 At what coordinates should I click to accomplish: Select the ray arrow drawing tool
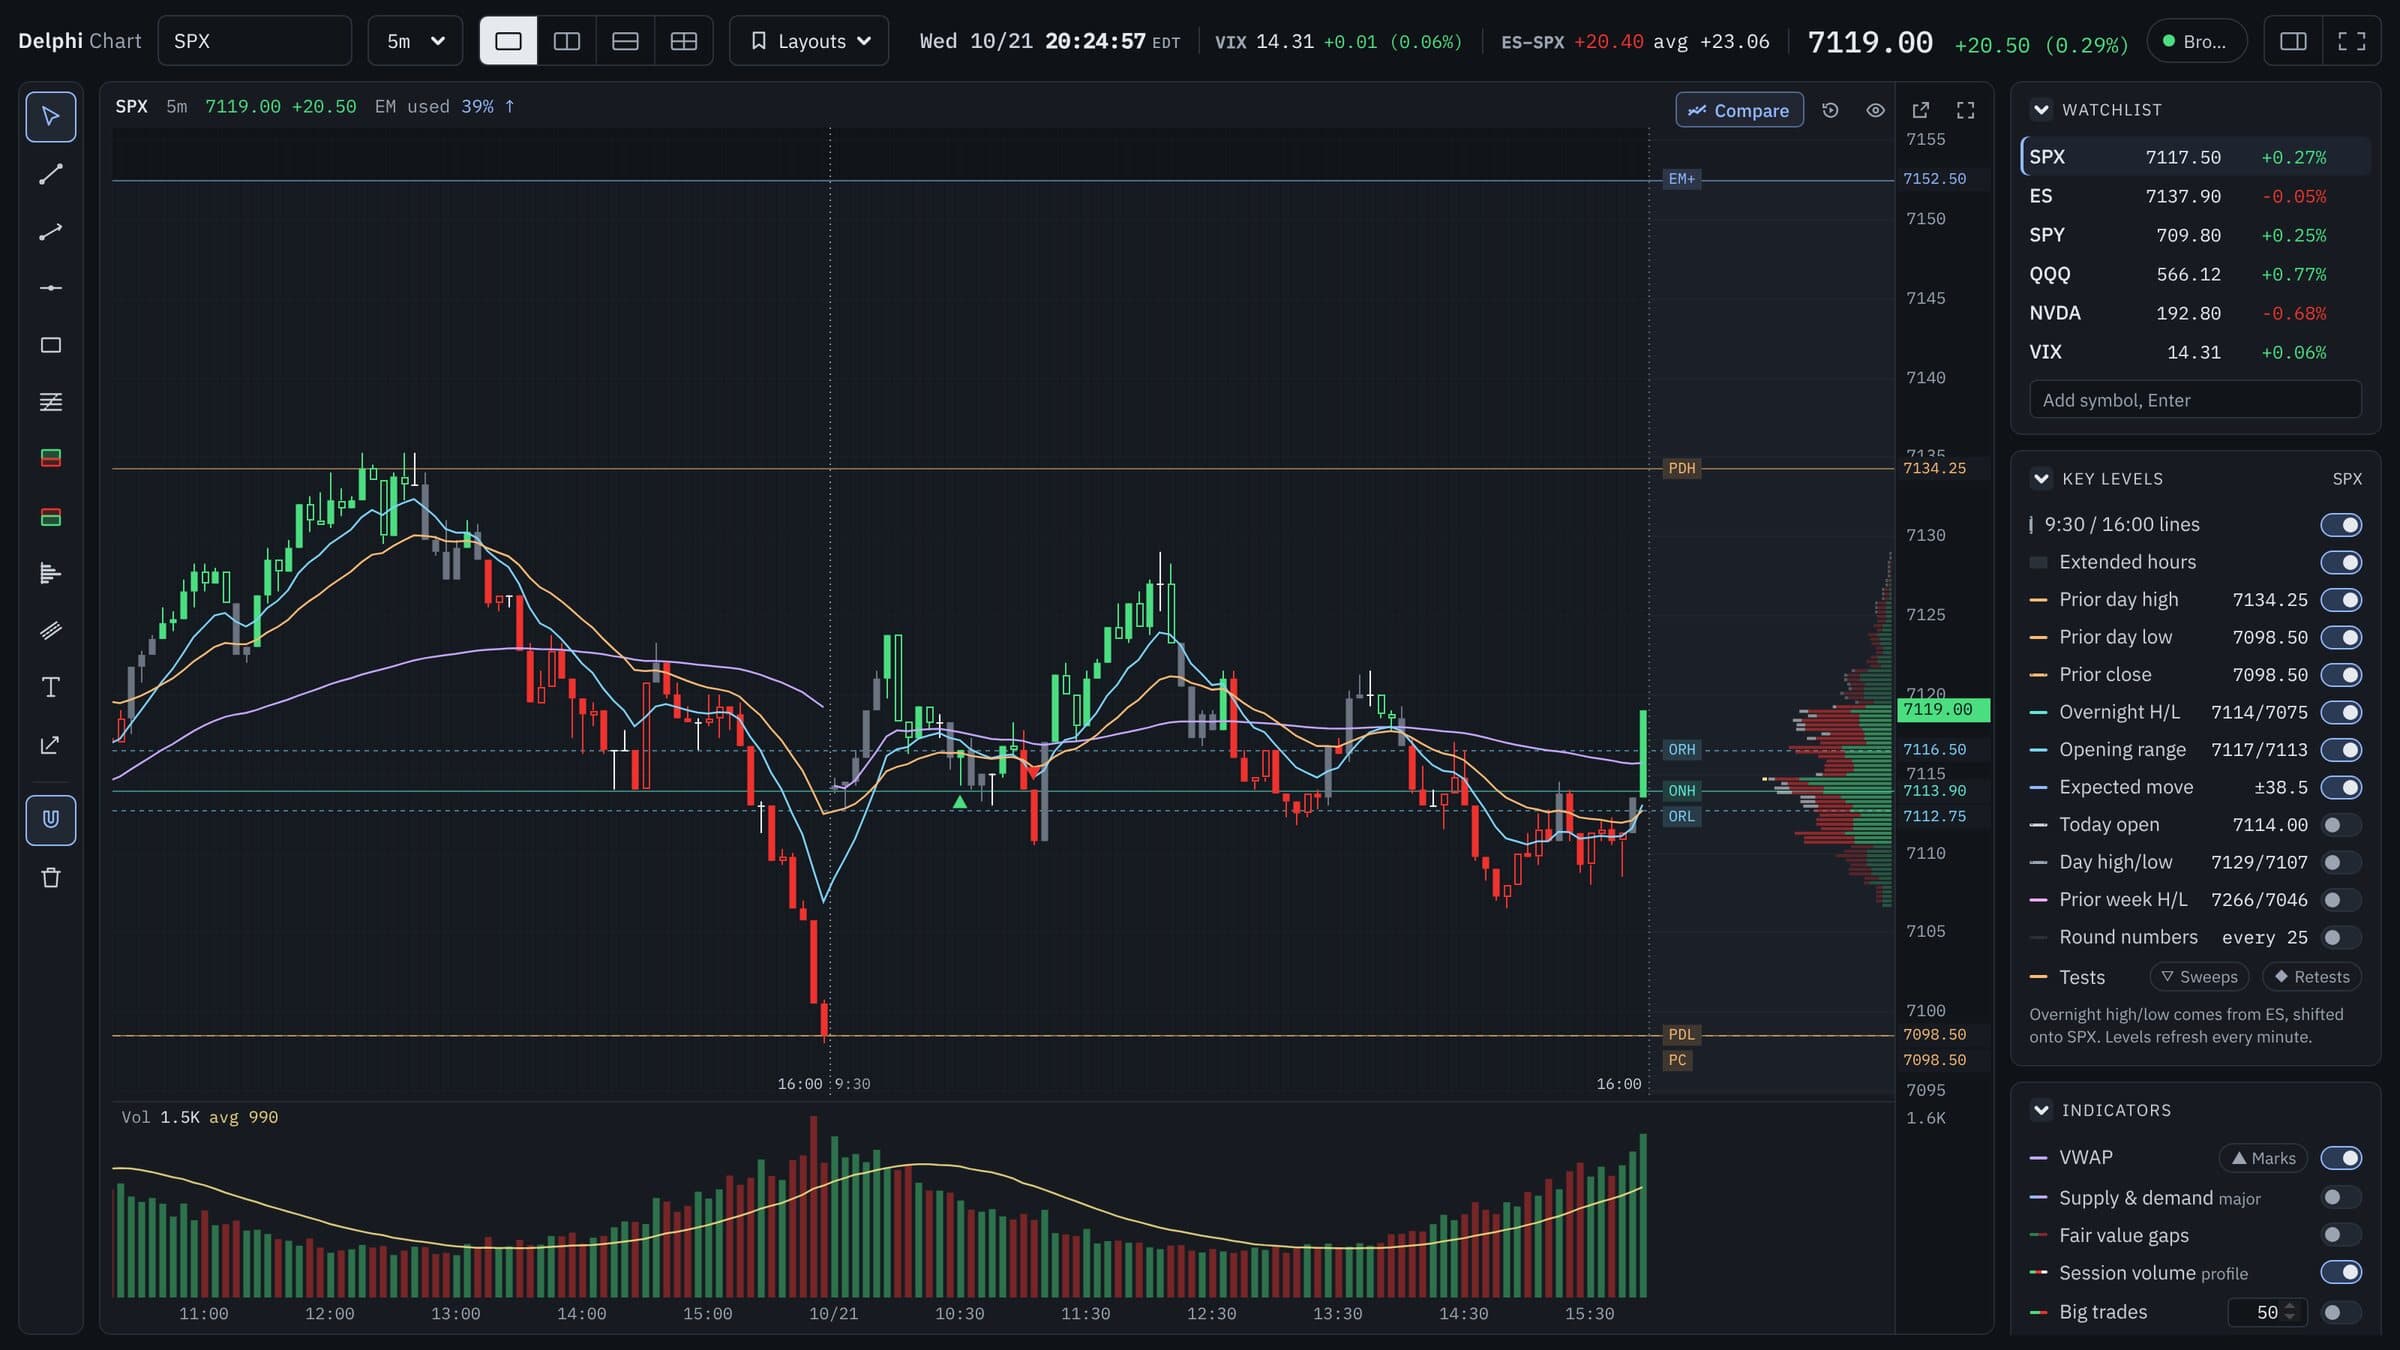pyautogui.click(x=50, y=232)
